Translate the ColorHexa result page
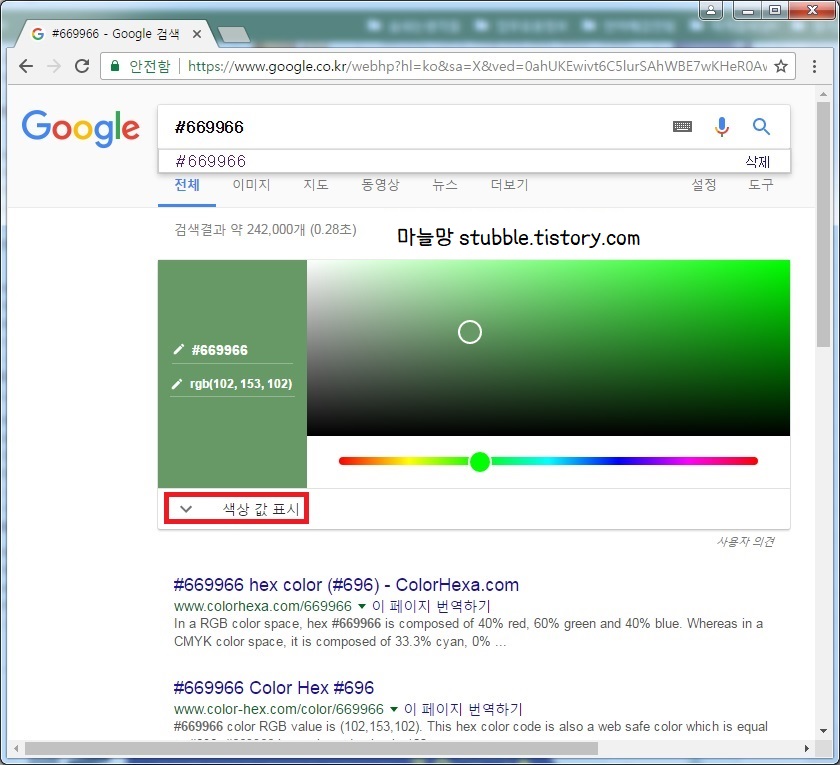Image resolution: width=840 pixels, height=765 pixels. point(431,606)
